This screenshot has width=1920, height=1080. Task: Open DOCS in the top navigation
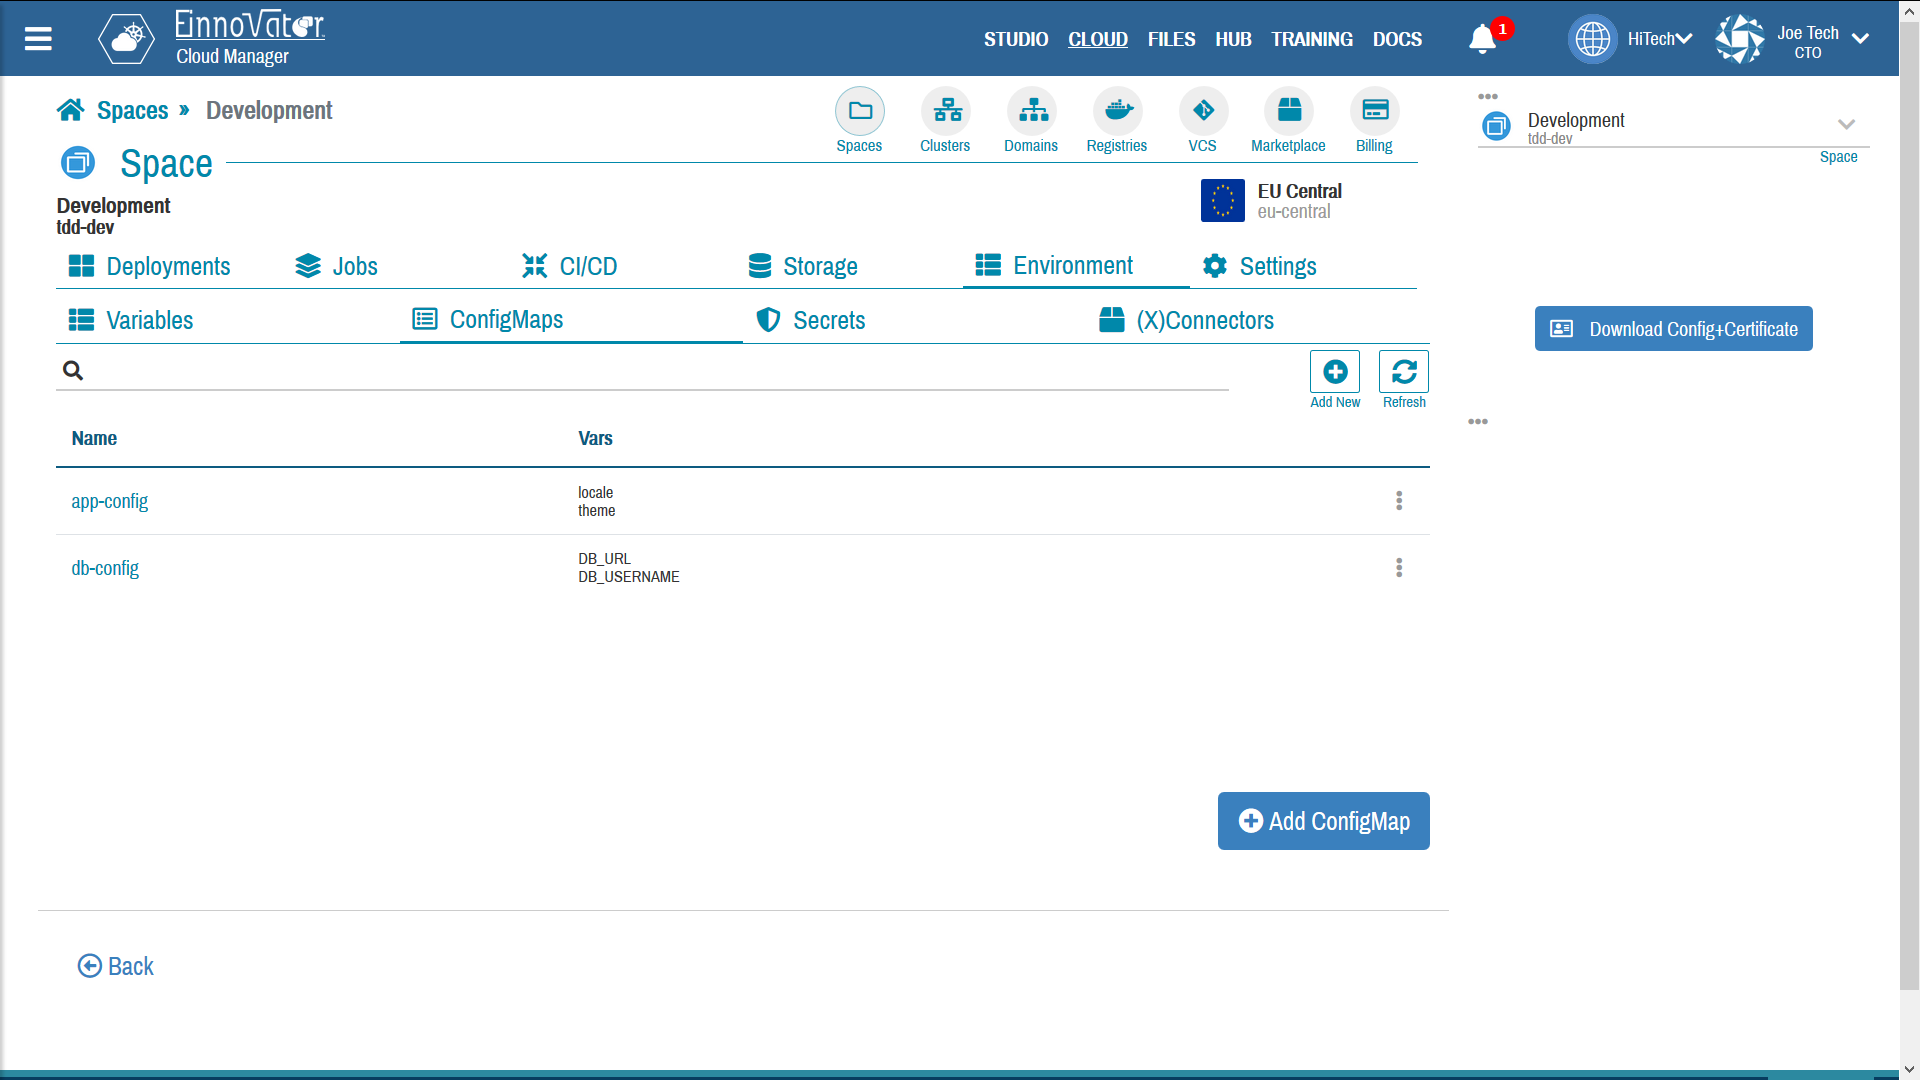coord(1397,39)
